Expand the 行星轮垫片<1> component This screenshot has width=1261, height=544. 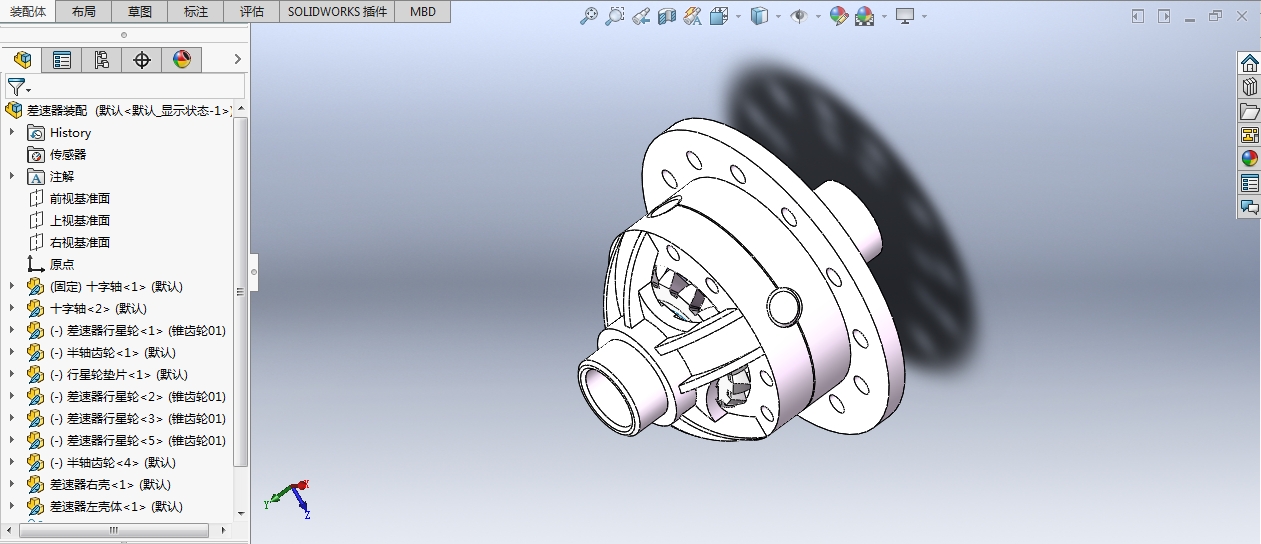click(12, 374)
